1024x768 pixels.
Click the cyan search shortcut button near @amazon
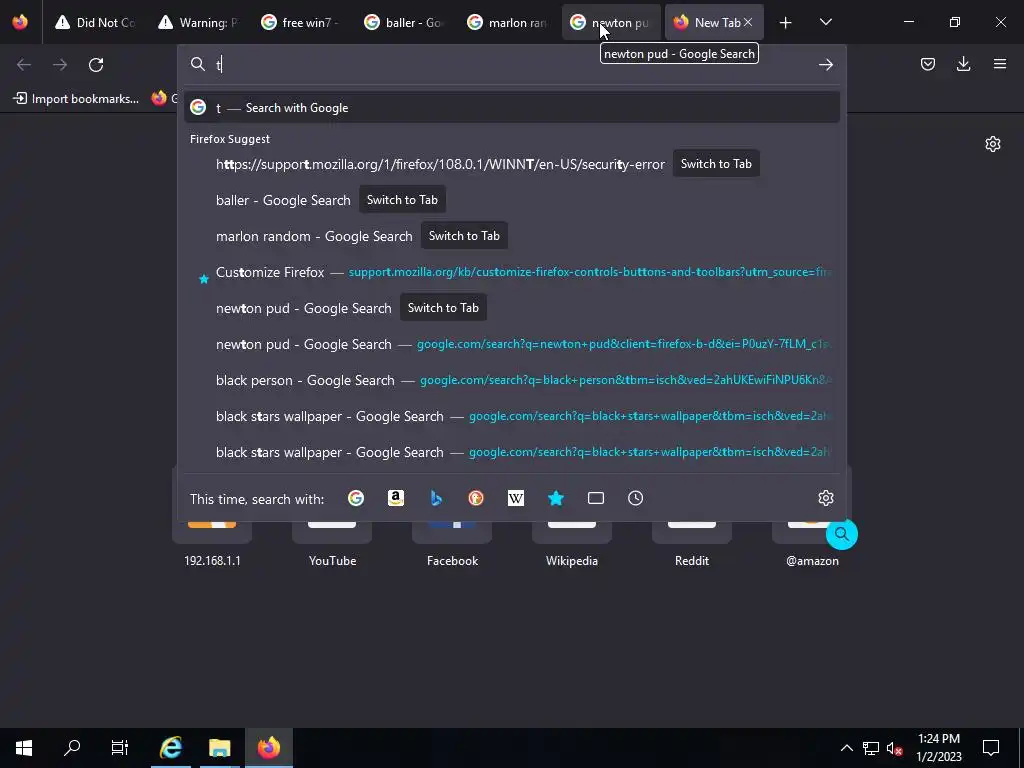(842, 534)
